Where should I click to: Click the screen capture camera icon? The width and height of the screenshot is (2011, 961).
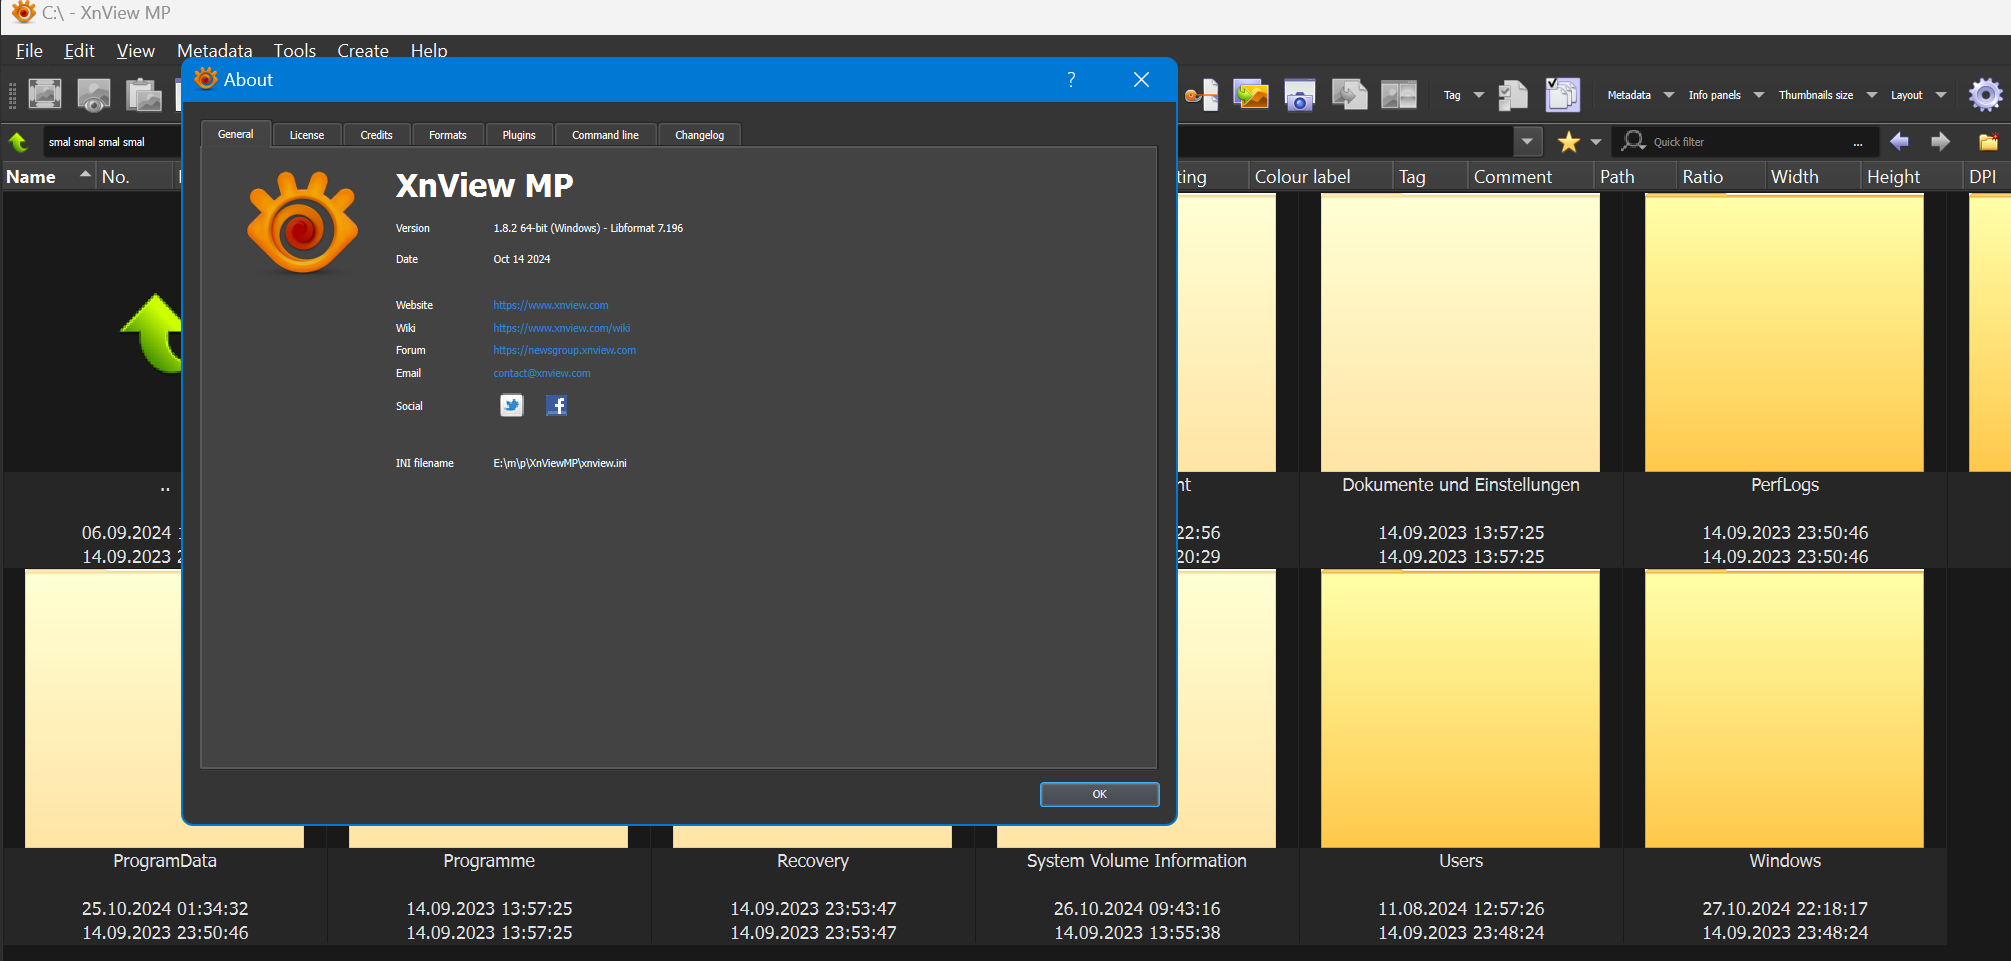point(1300,95)
